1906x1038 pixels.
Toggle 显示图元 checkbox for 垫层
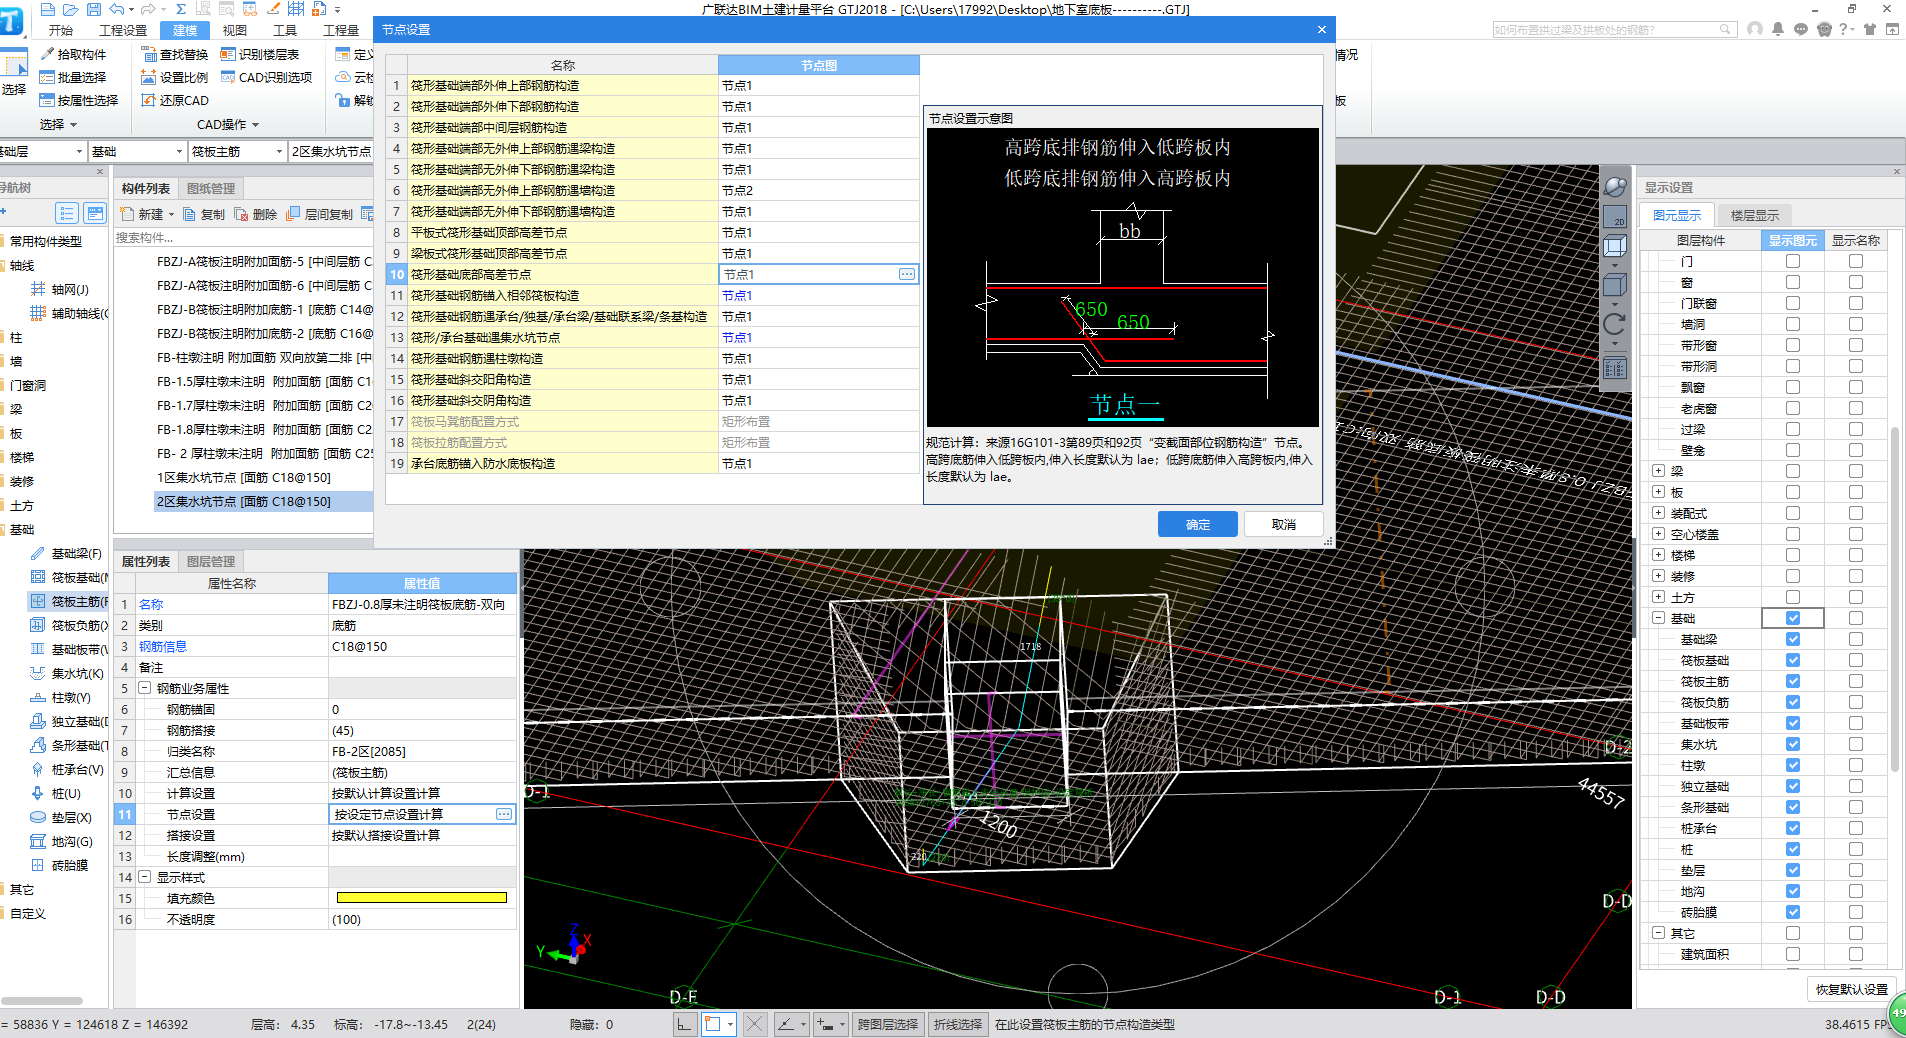[1792, 870]
